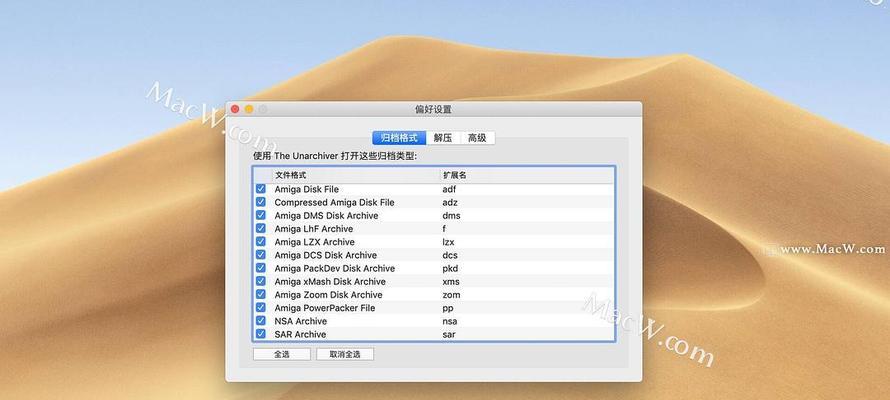Click the 扩展名 column header
Screen dimensions: 890x400
click(x=527, y=175)
